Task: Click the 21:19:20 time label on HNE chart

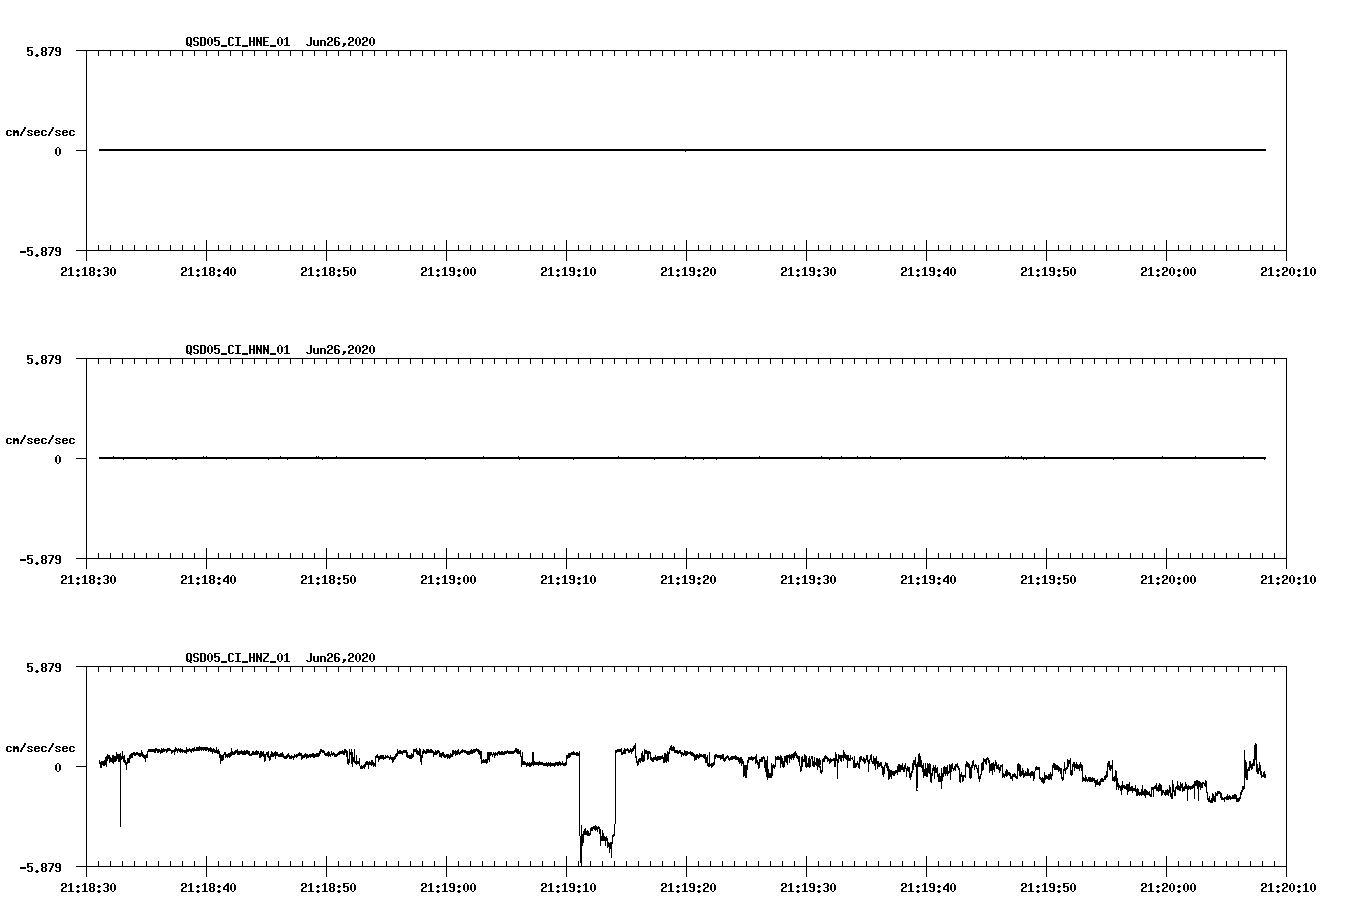Action: click(x=688, y=271)
